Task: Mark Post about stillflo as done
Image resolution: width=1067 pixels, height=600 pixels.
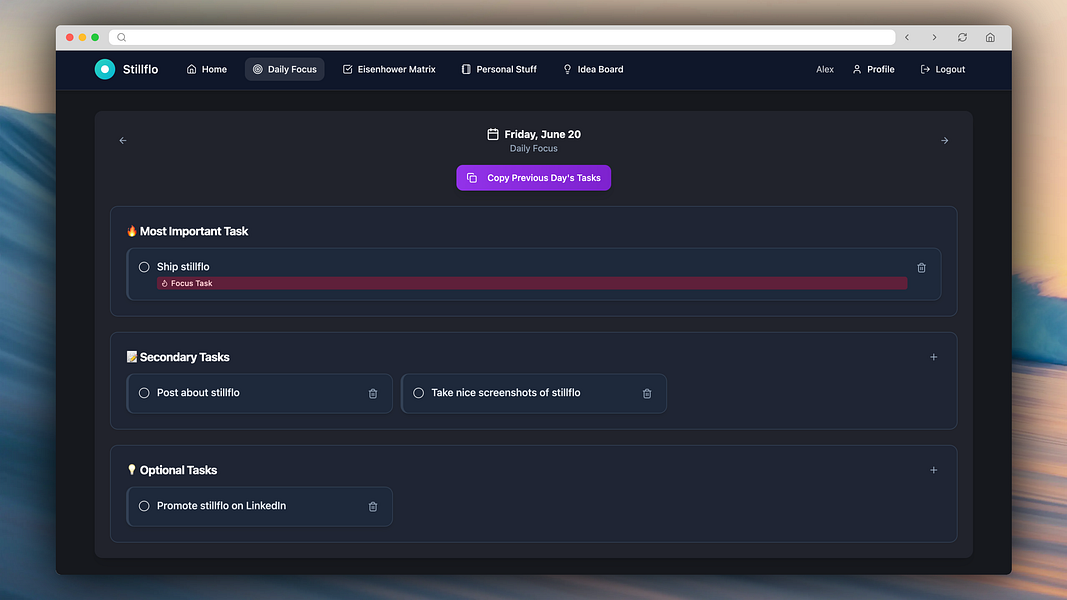Action: point(144,393)
